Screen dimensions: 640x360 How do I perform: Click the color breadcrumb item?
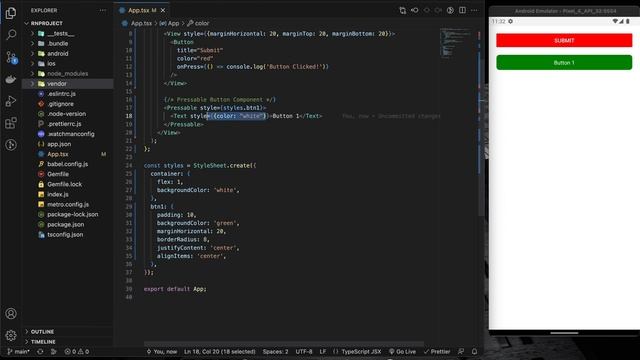(x=198, y=23)
